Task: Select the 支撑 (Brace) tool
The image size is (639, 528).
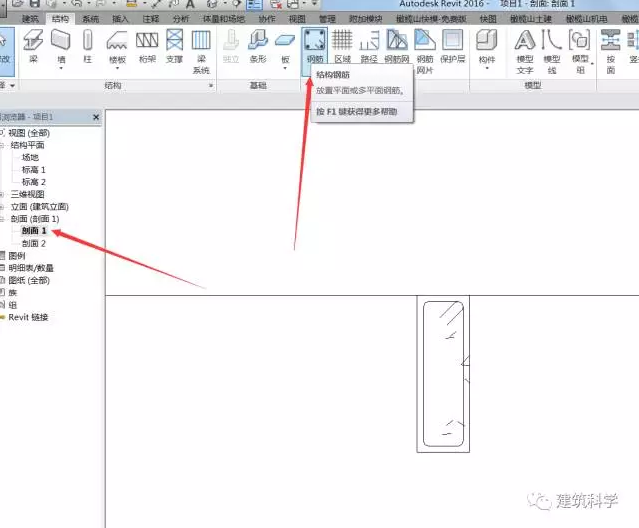Action: tap(174, 46)
